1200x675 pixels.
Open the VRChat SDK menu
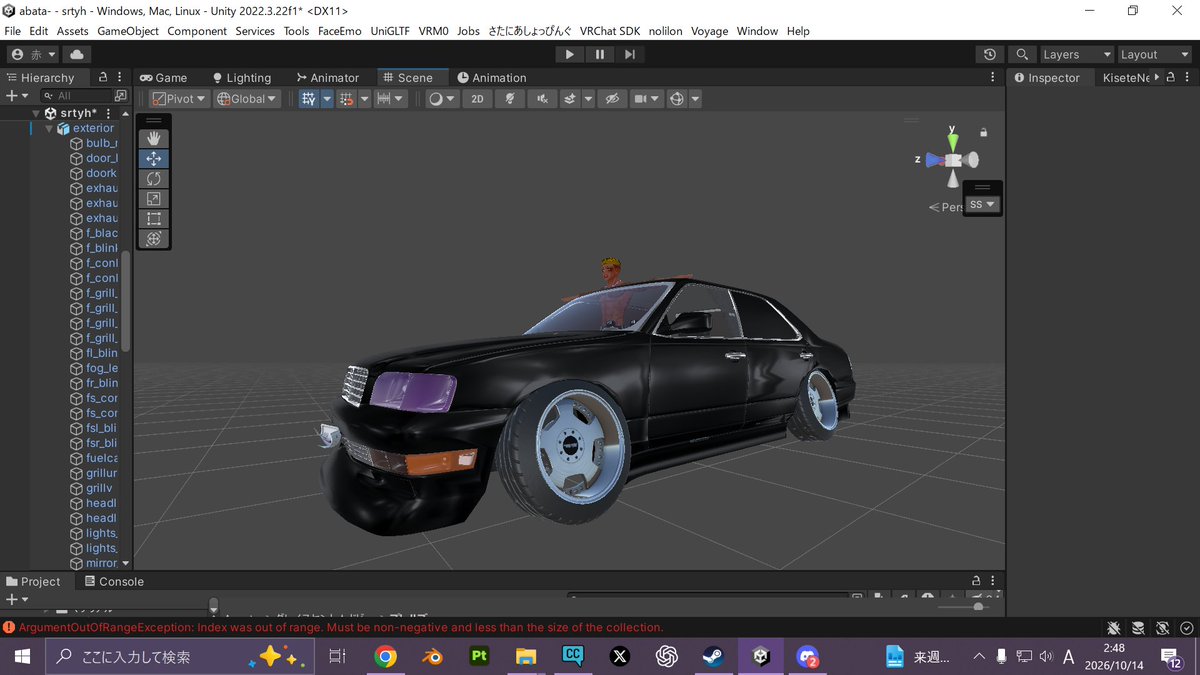pyautogui.click(x=610, y=31)
